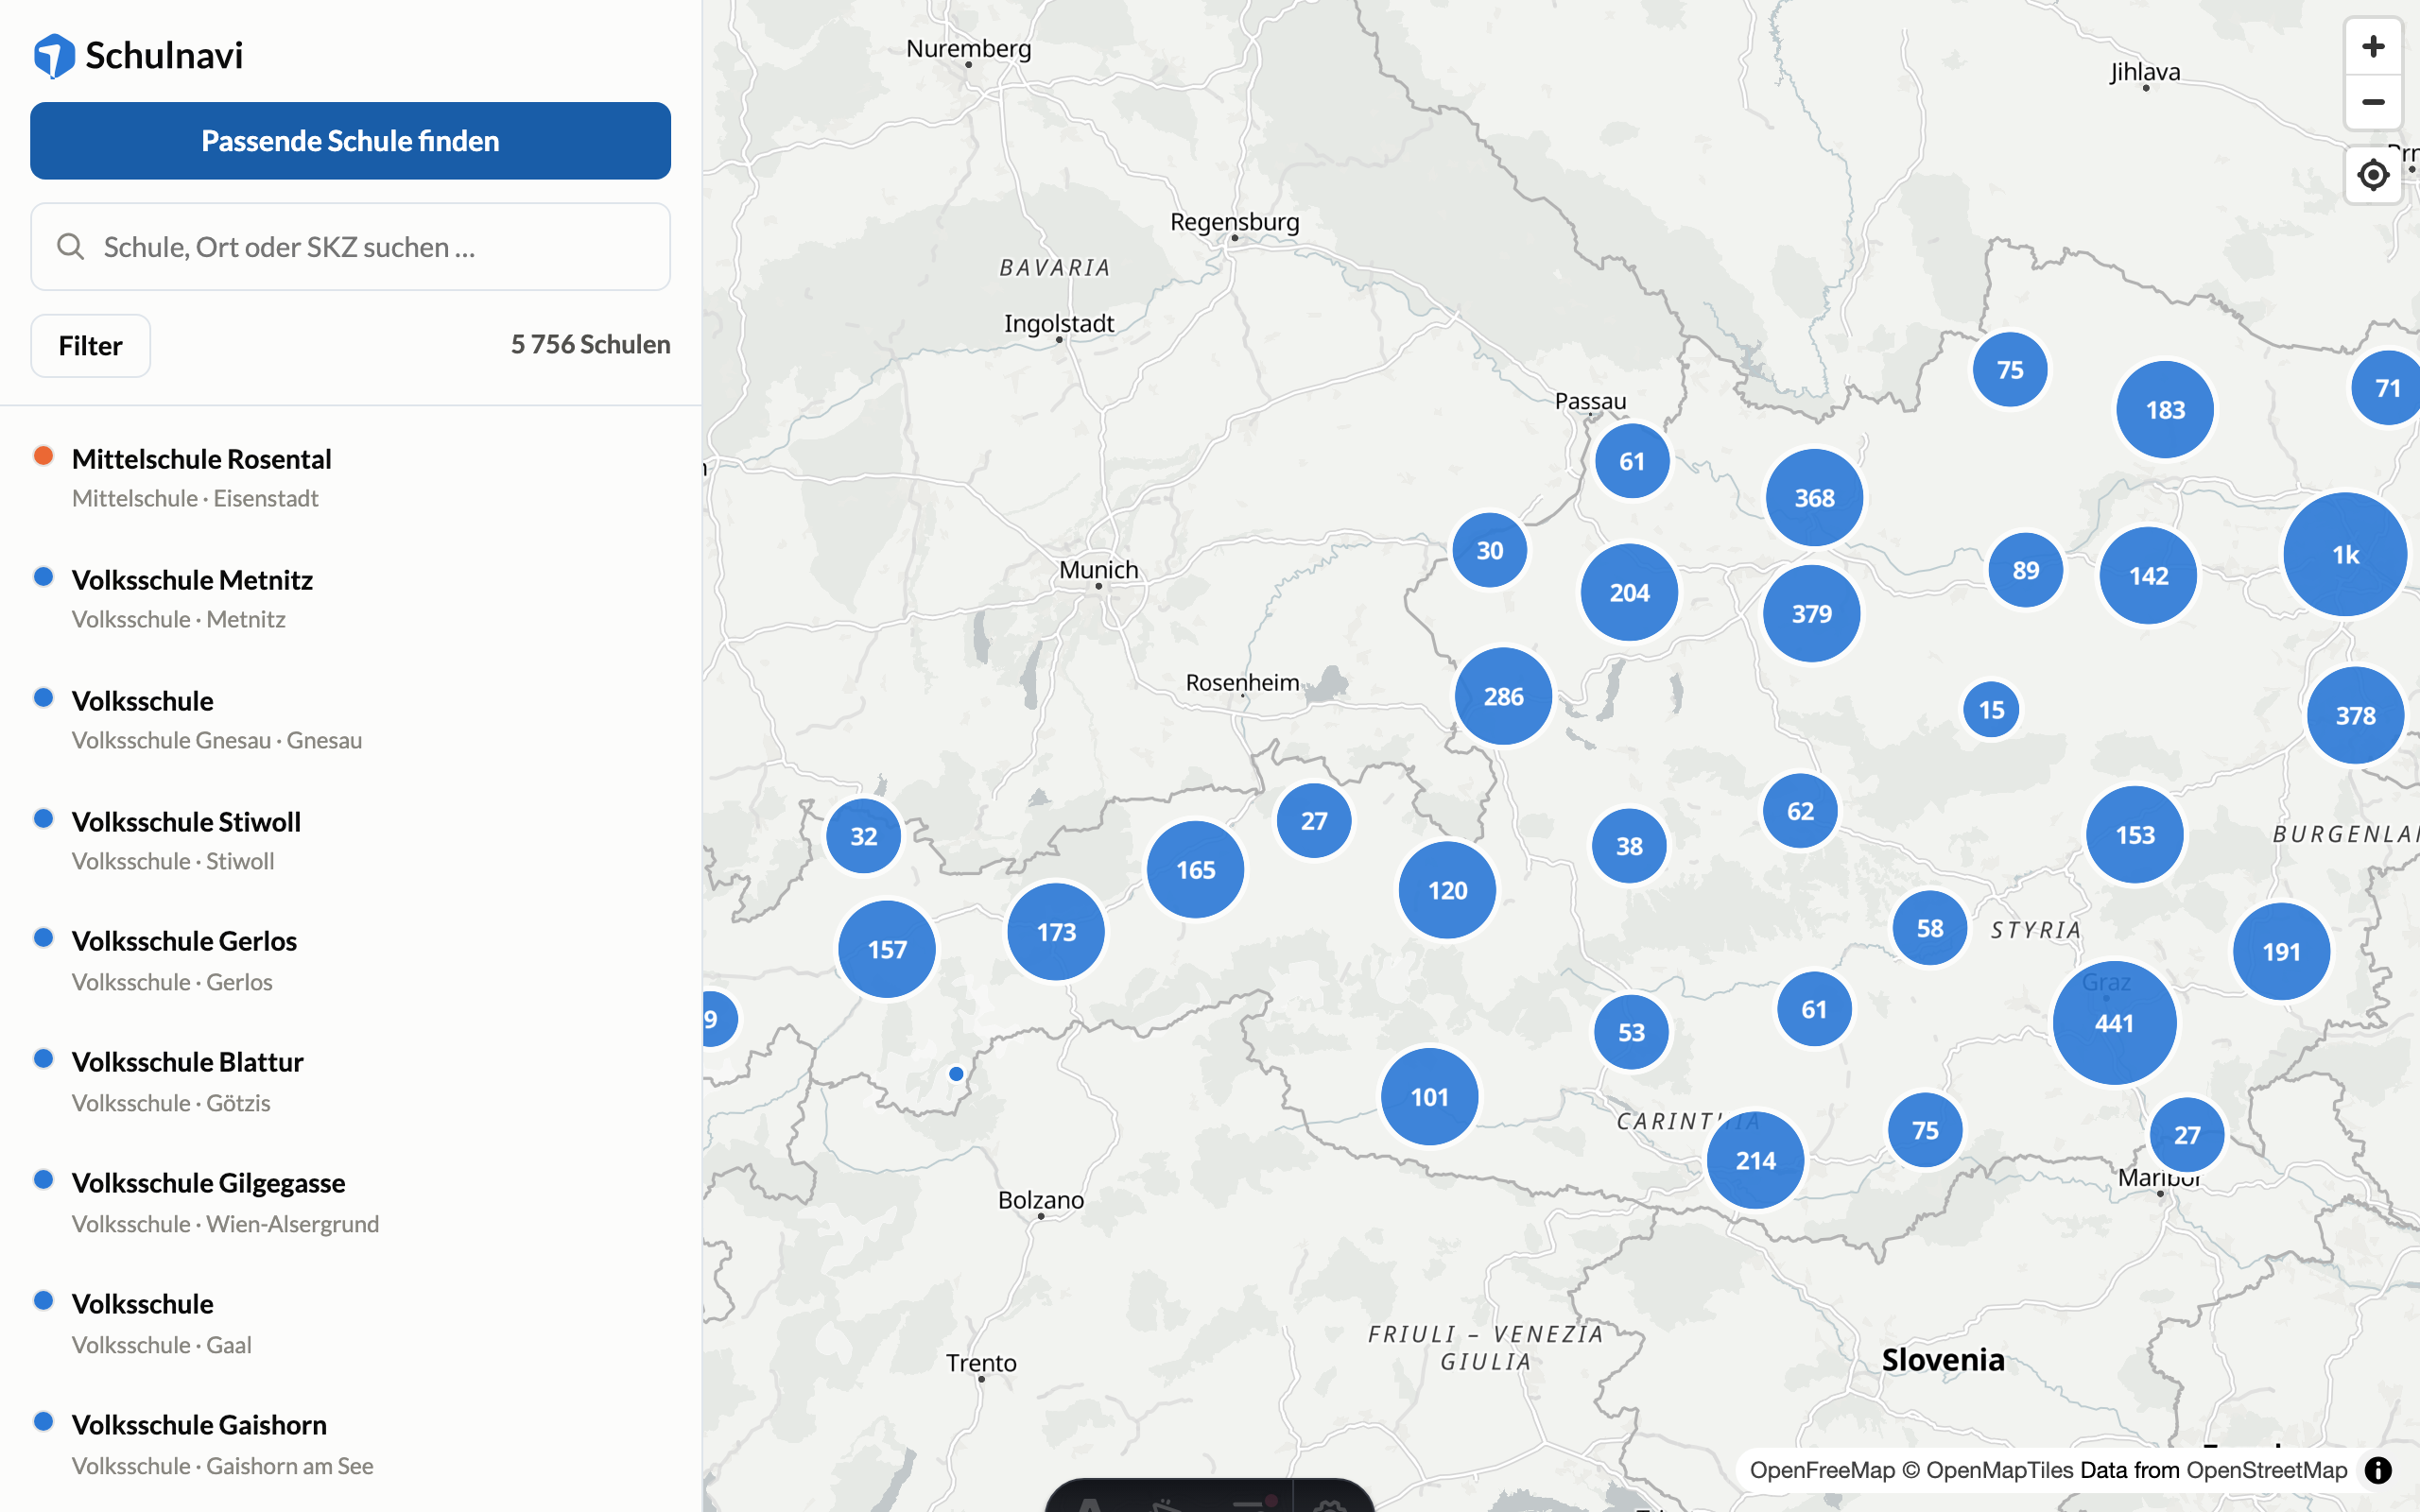Click the 5 756 Schulen count
Image resolution: width=2420 pixels, height=1512 pixels.
pyautogui.click(x=590, y=345)
